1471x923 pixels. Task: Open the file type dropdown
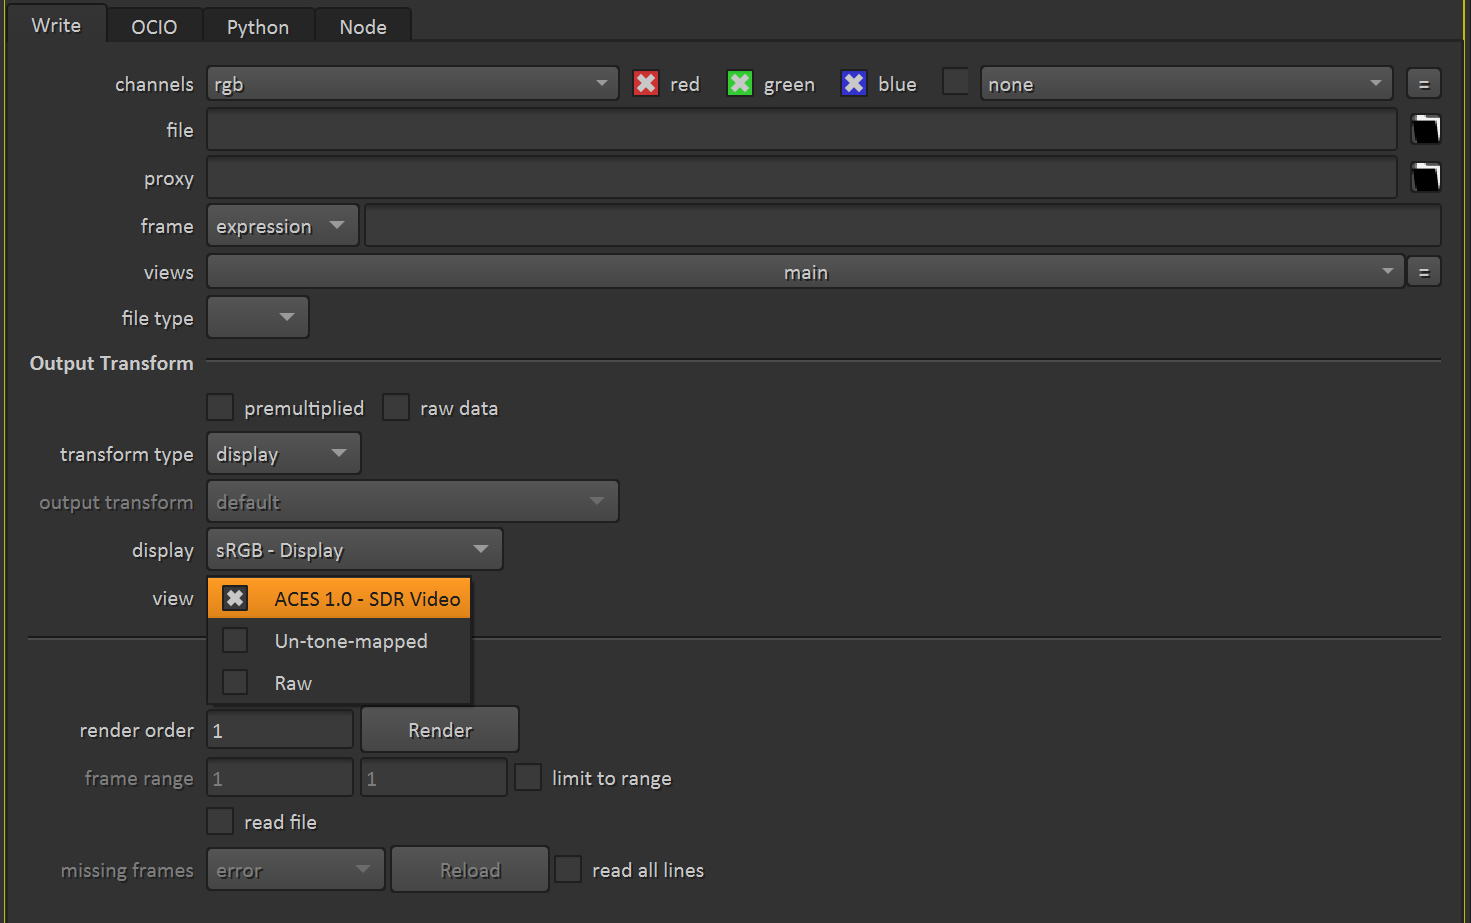coord(257,317)
